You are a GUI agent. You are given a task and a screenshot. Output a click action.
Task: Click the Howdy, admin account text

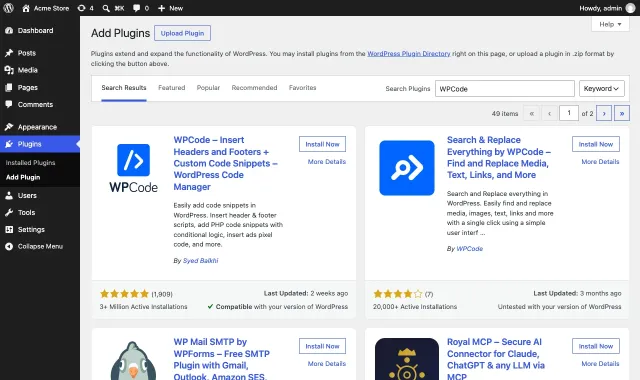tap(600, 8)
